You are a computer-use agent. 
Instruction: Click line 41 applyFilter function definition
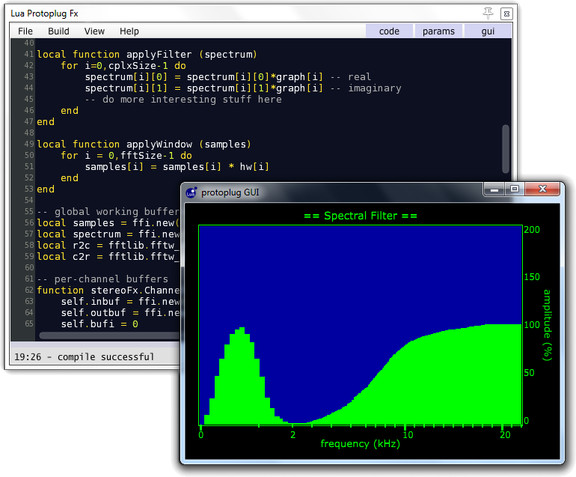point(147,54)
